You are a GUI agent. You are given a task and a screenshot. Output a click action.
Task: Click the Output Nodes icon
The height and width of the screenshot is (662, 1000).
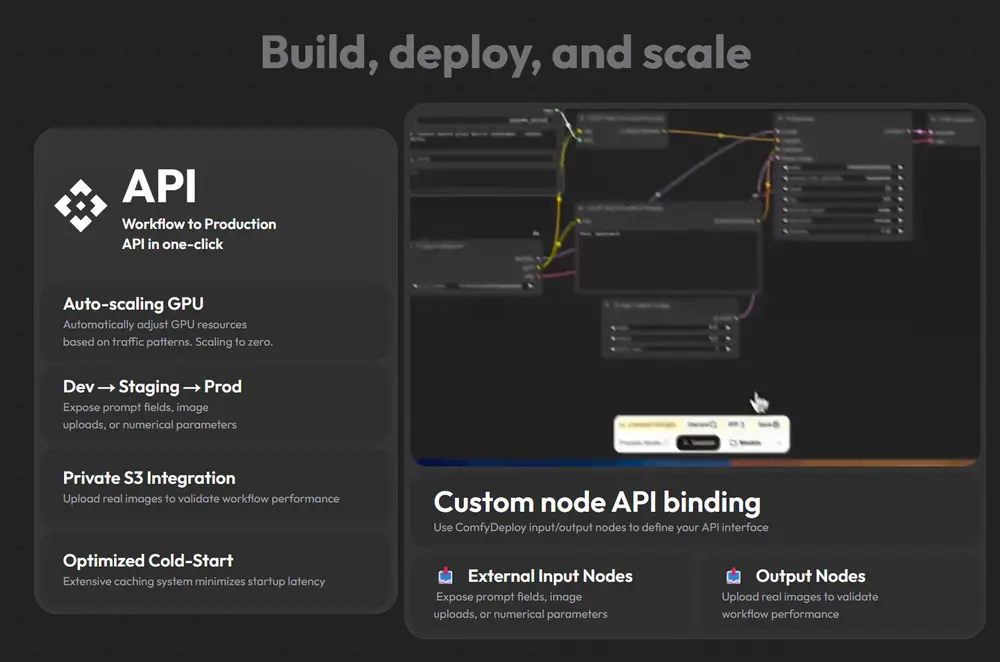point(733,576)
